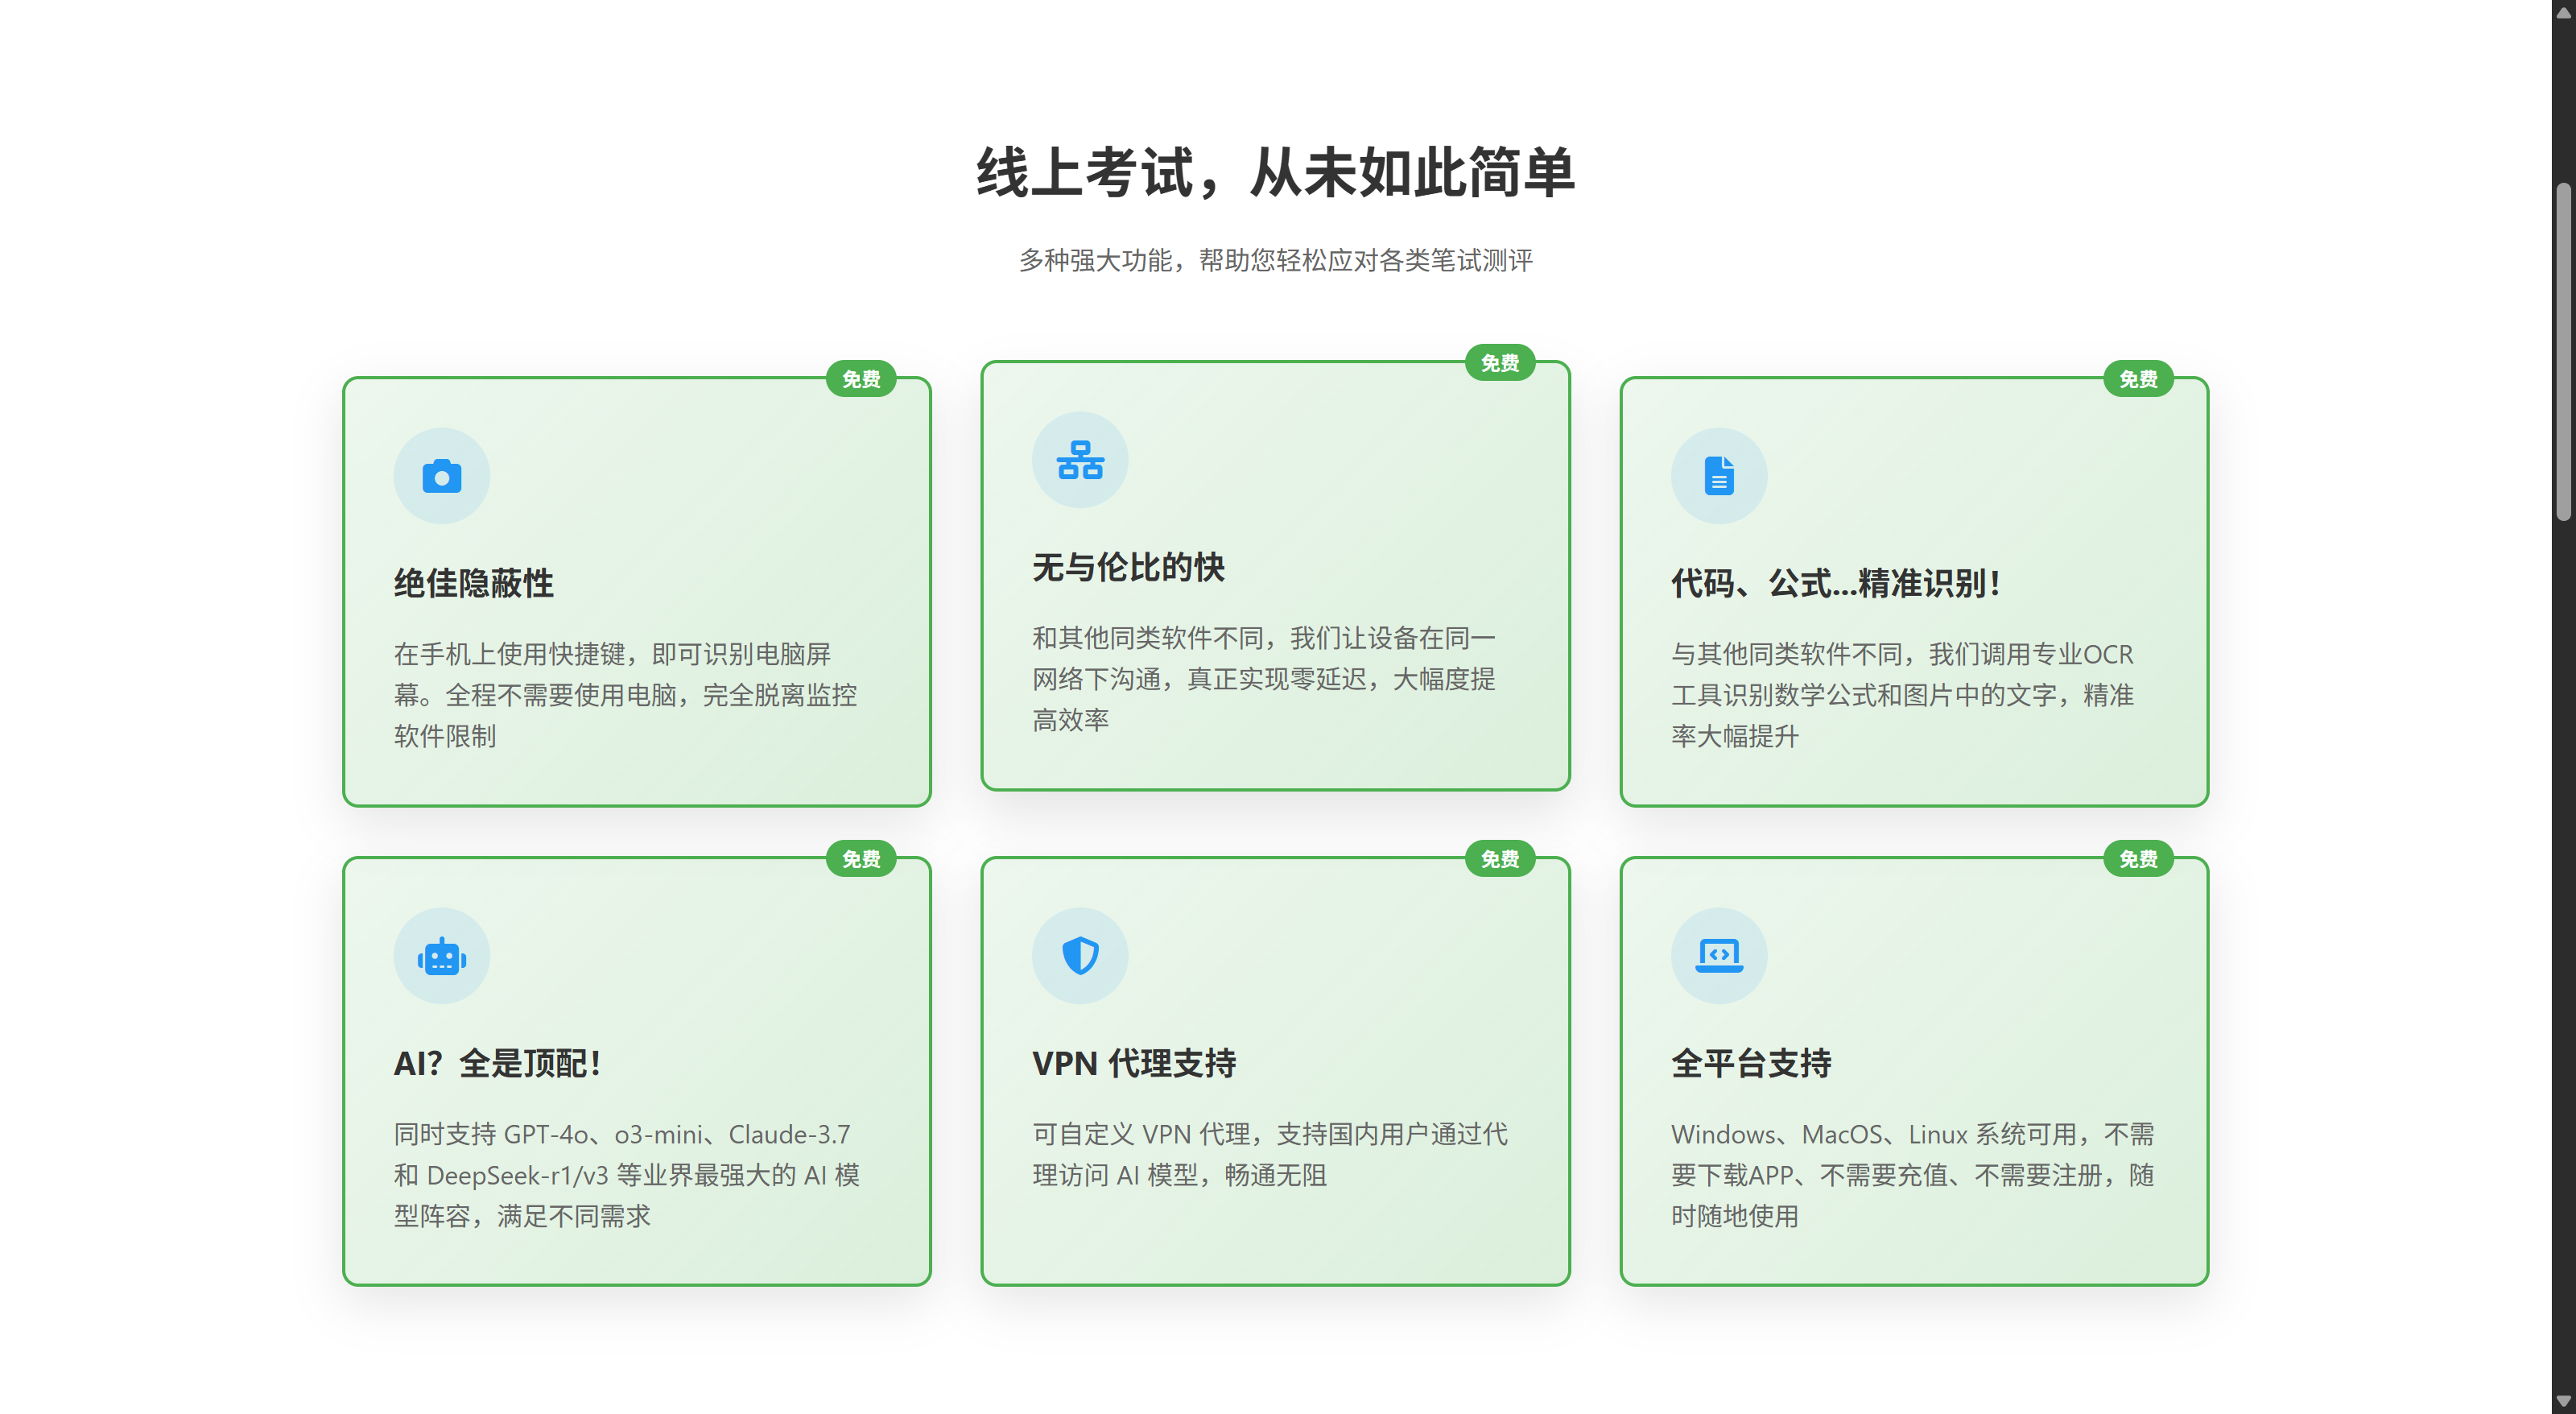Screen dimensions: 2576x1414
Task: Click 免费 badge on AI 全是顶配 card
Action: click(861, 859)
